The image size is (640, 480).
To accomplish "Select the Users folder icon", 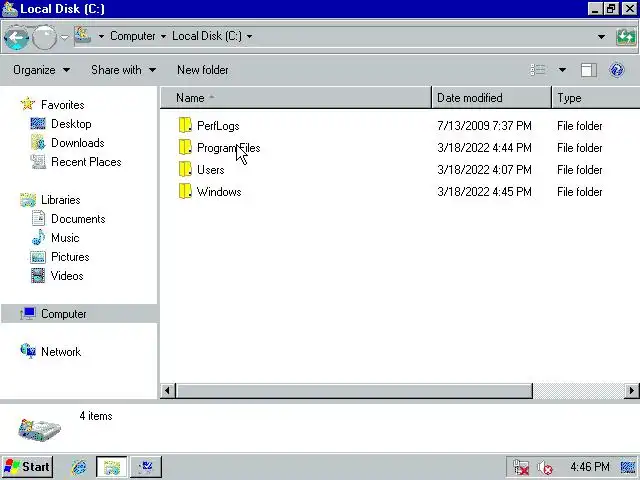I will [185, 169].
